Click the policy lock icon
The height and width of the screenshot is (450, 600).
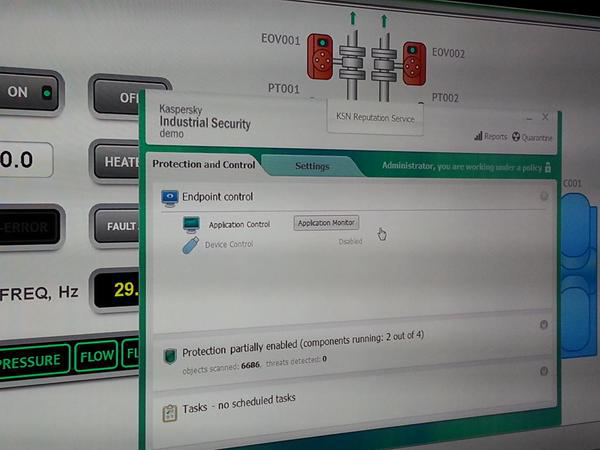(x=548, y=167)
